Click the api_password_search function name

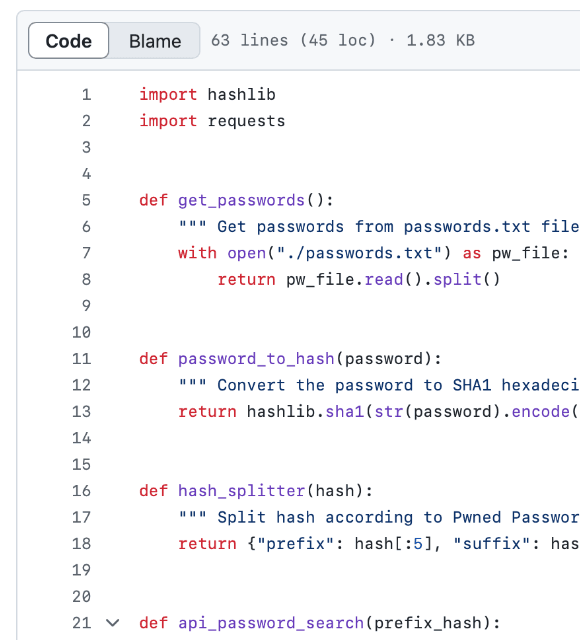271,623
